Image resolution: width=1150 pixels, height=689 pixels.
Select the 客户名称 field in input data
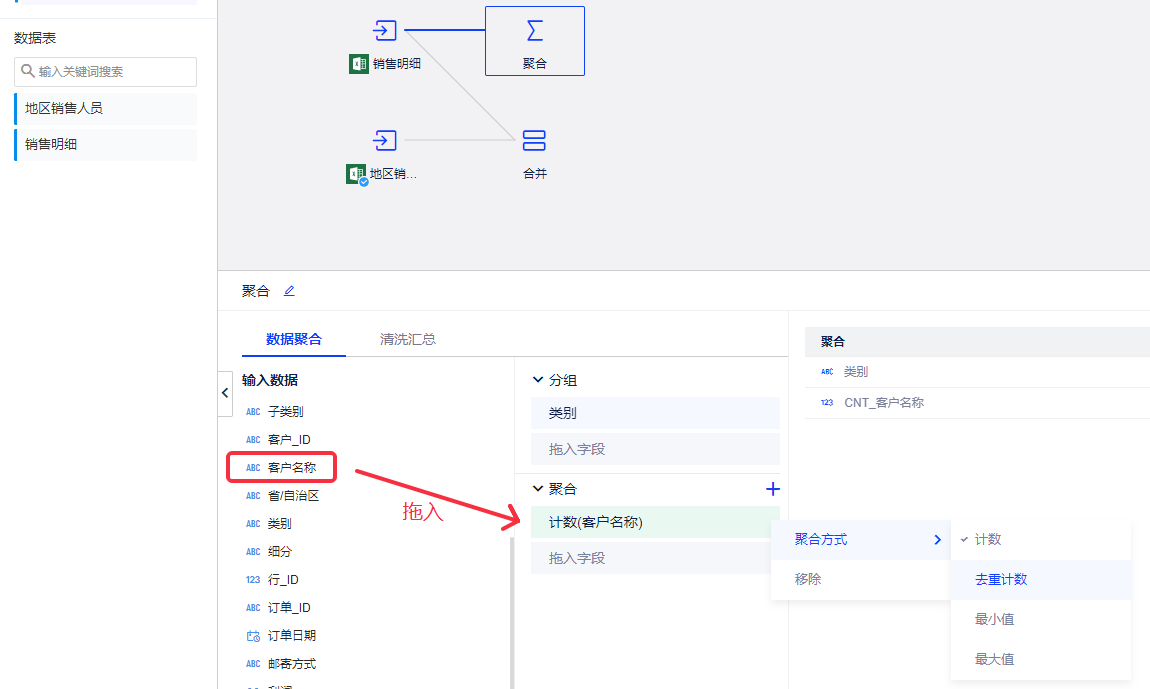[x=291, y=467]
